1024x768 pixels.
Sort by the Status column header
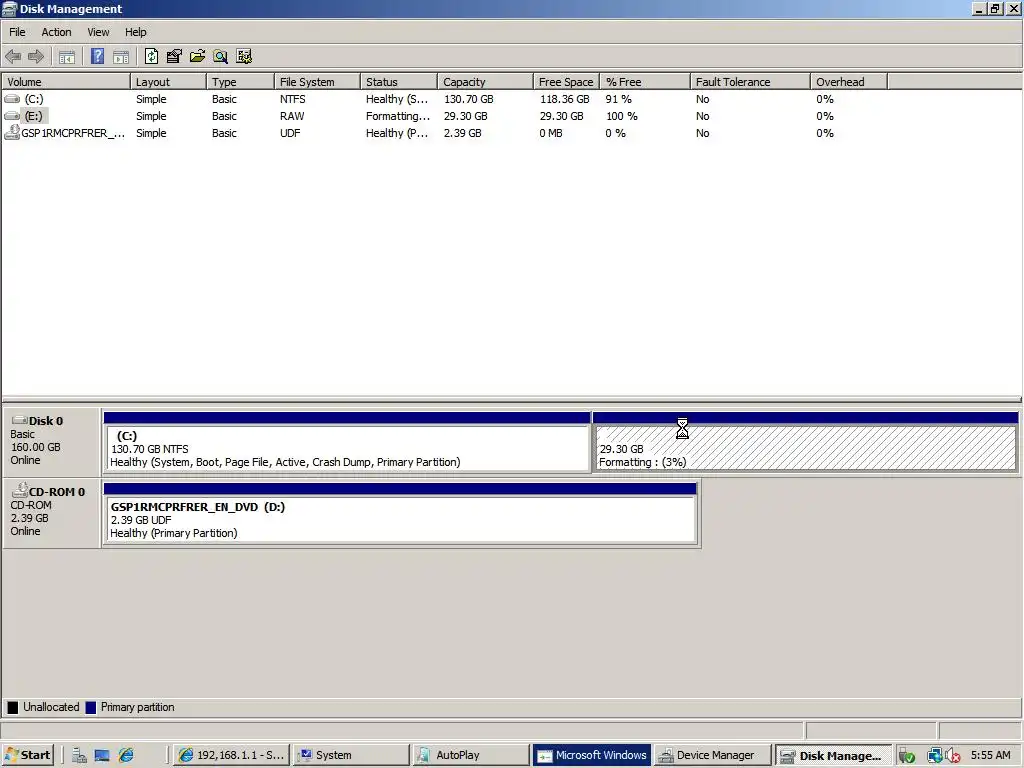click(x=399, y=82)
